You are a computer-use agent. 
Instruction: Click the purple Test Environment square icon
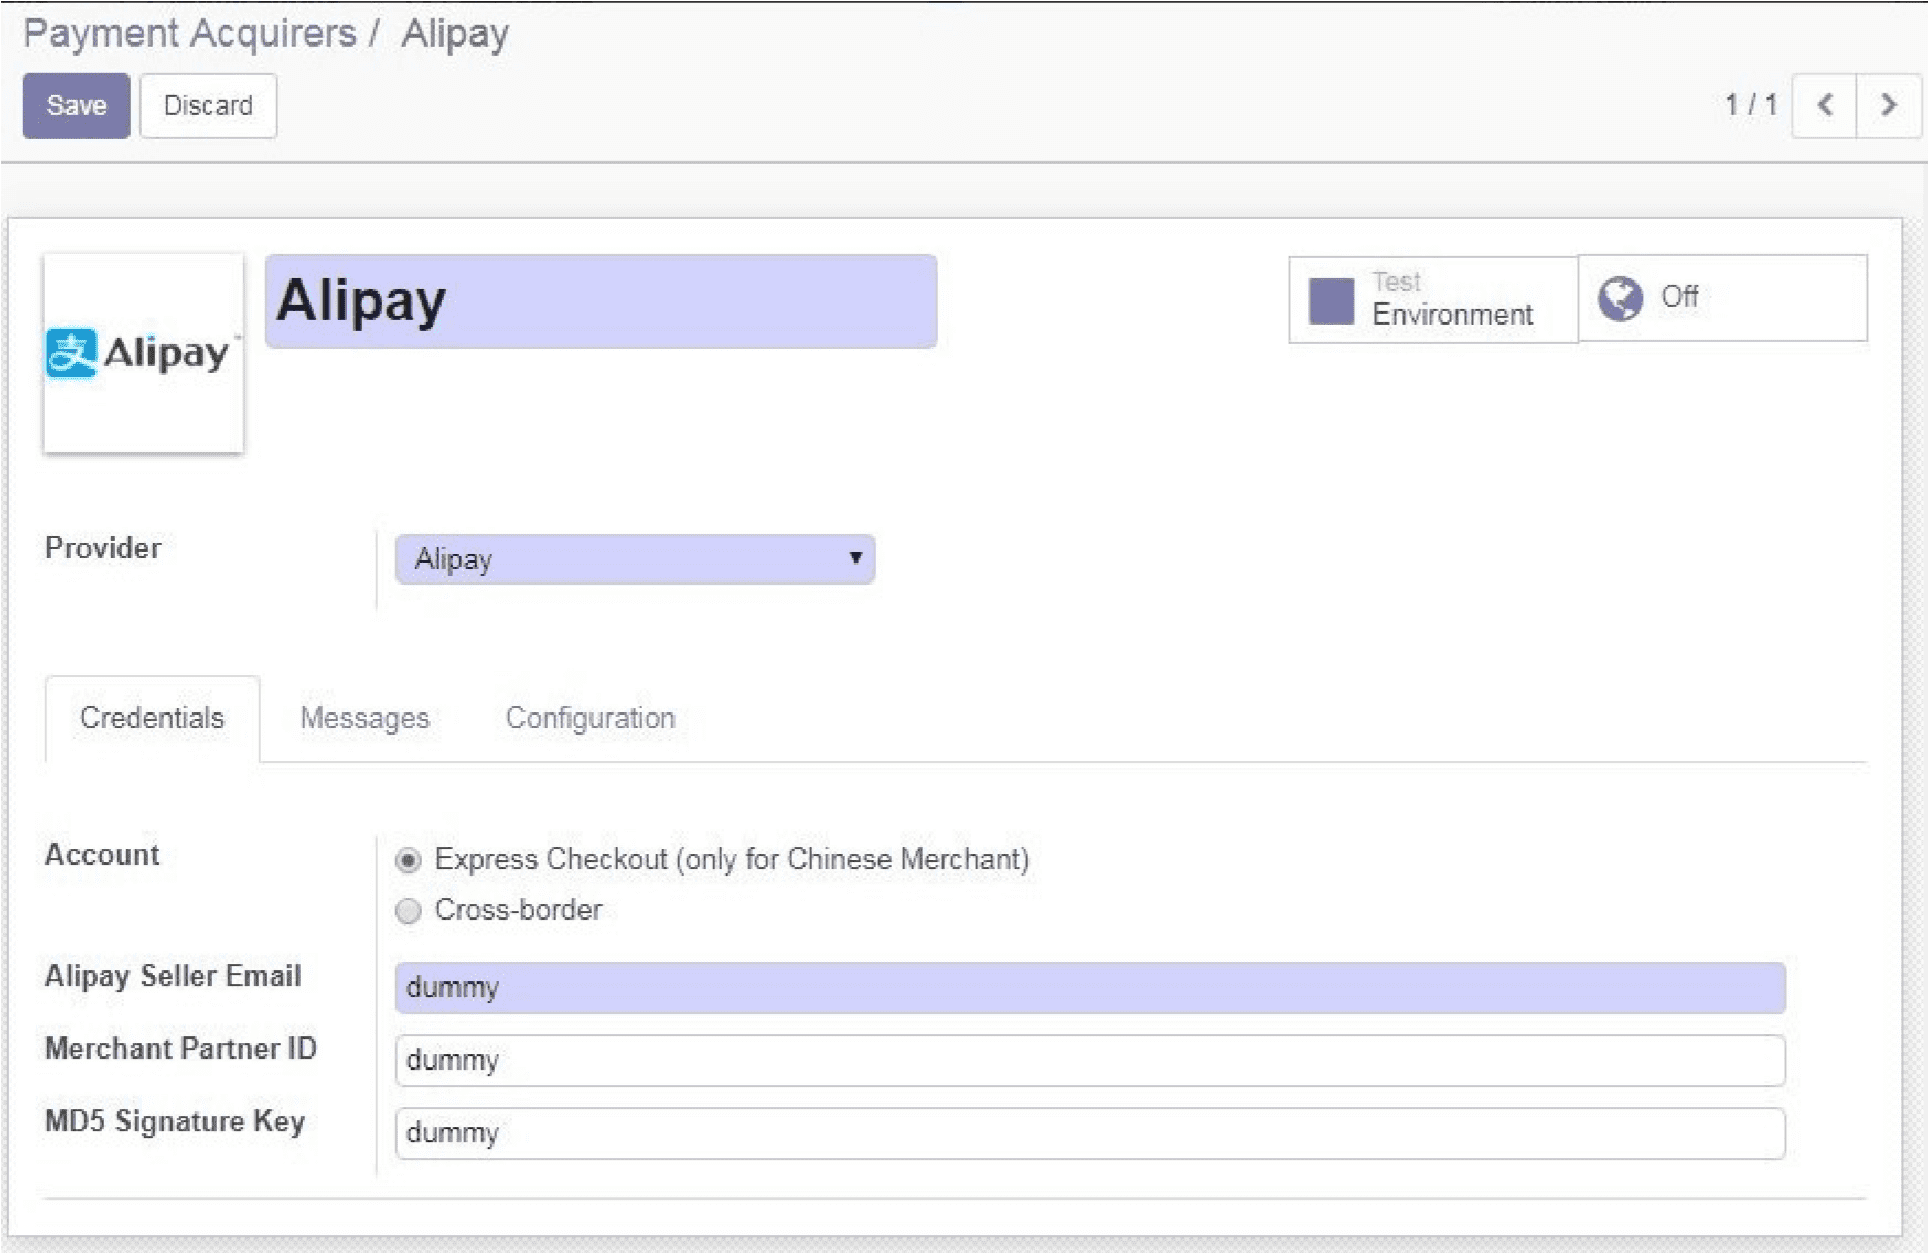tap(1331, 300)
